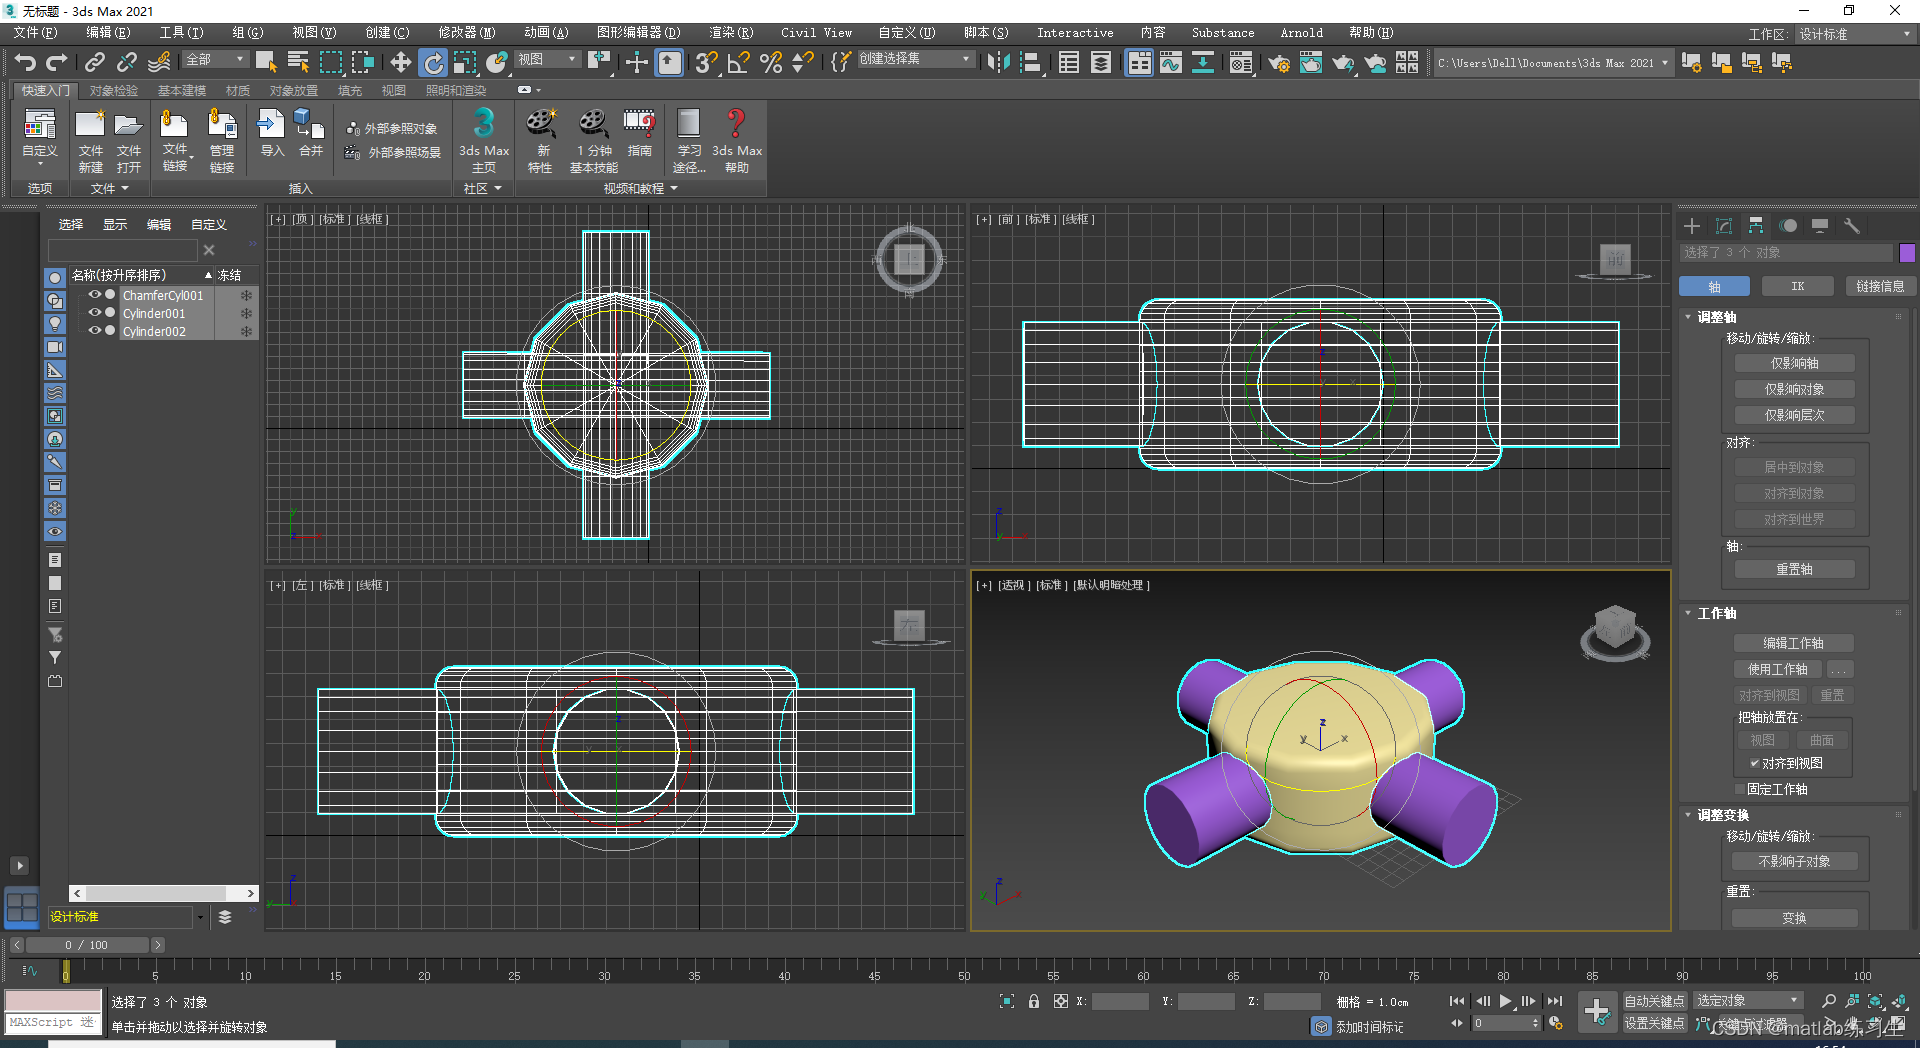Switch to the 基本建模 ribbon tab
Screen dimensions: 1920x1048
[x=181, y=90]
